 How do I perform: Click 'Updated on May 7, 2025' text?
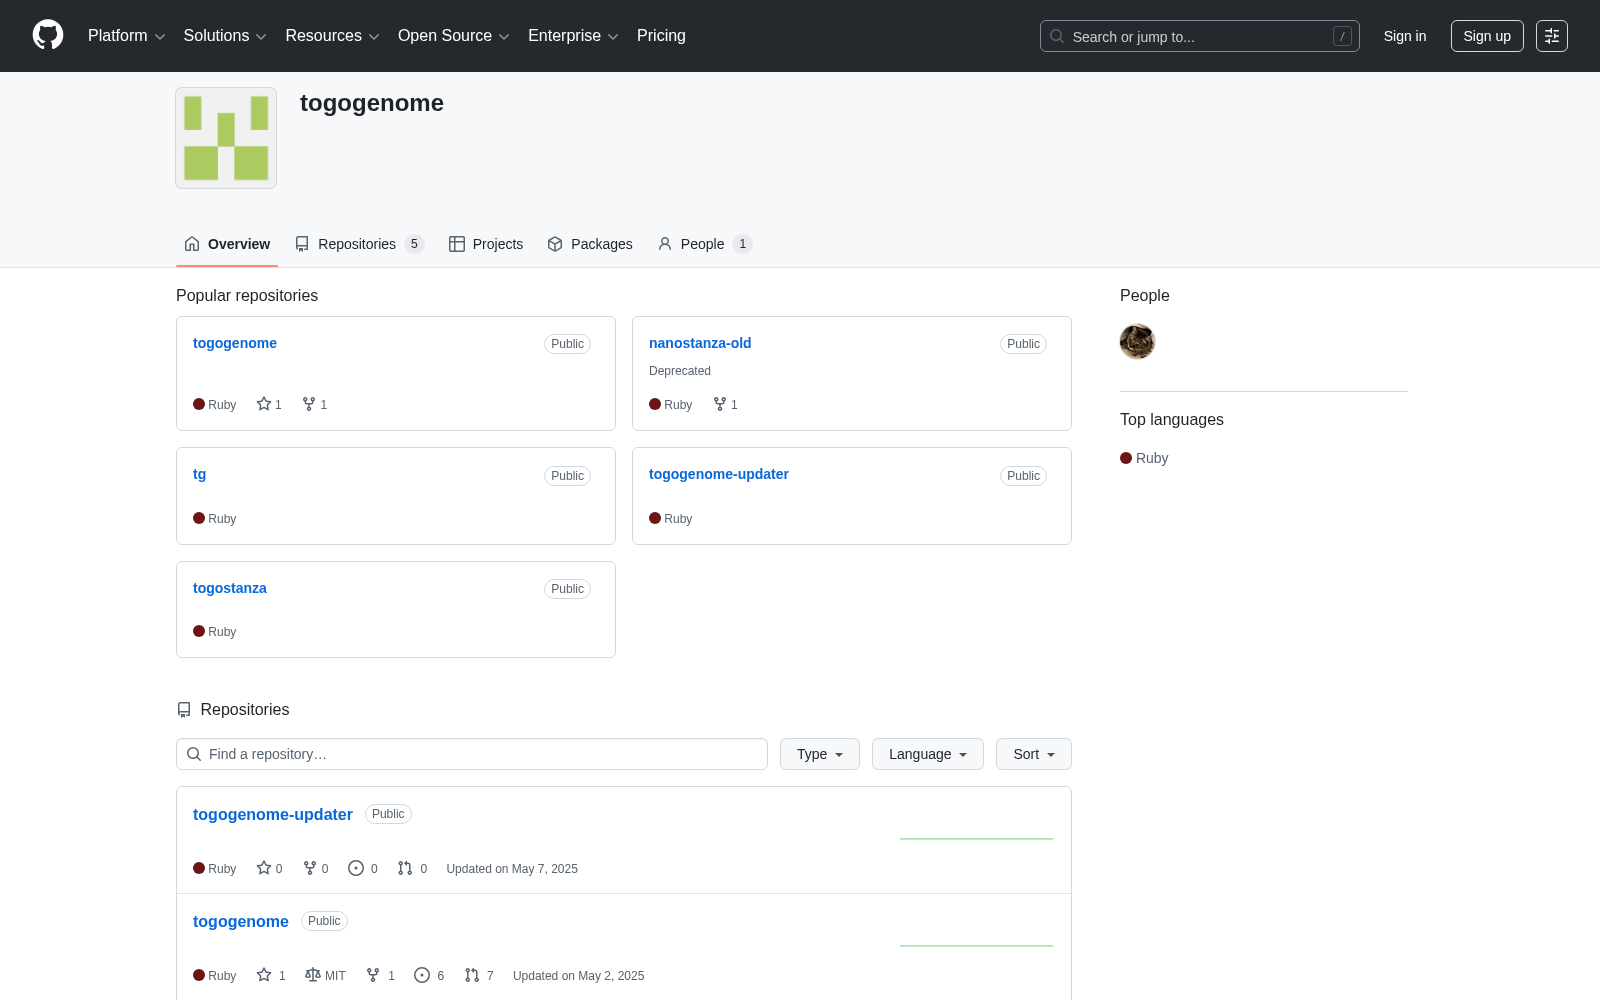click(512, 869)
